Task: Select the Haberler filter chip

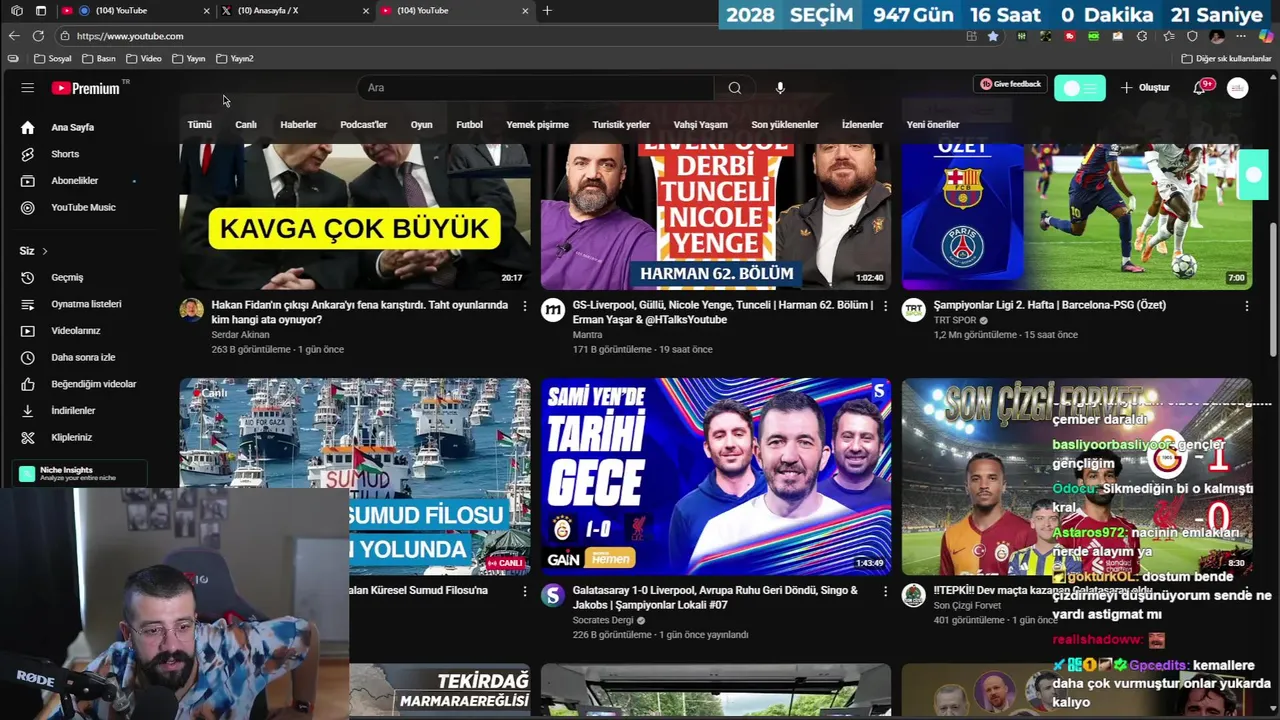Action: pos(298,125)
